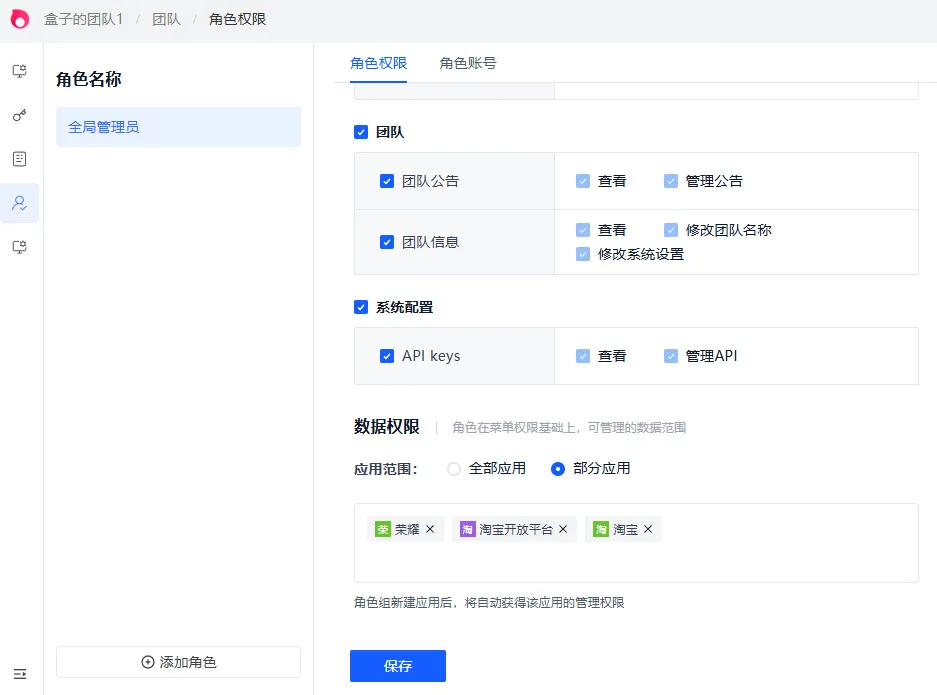The image size is (937, 695).
Task: Expand the sidebar using the bottom menu icon
Action: coord(19,674)
